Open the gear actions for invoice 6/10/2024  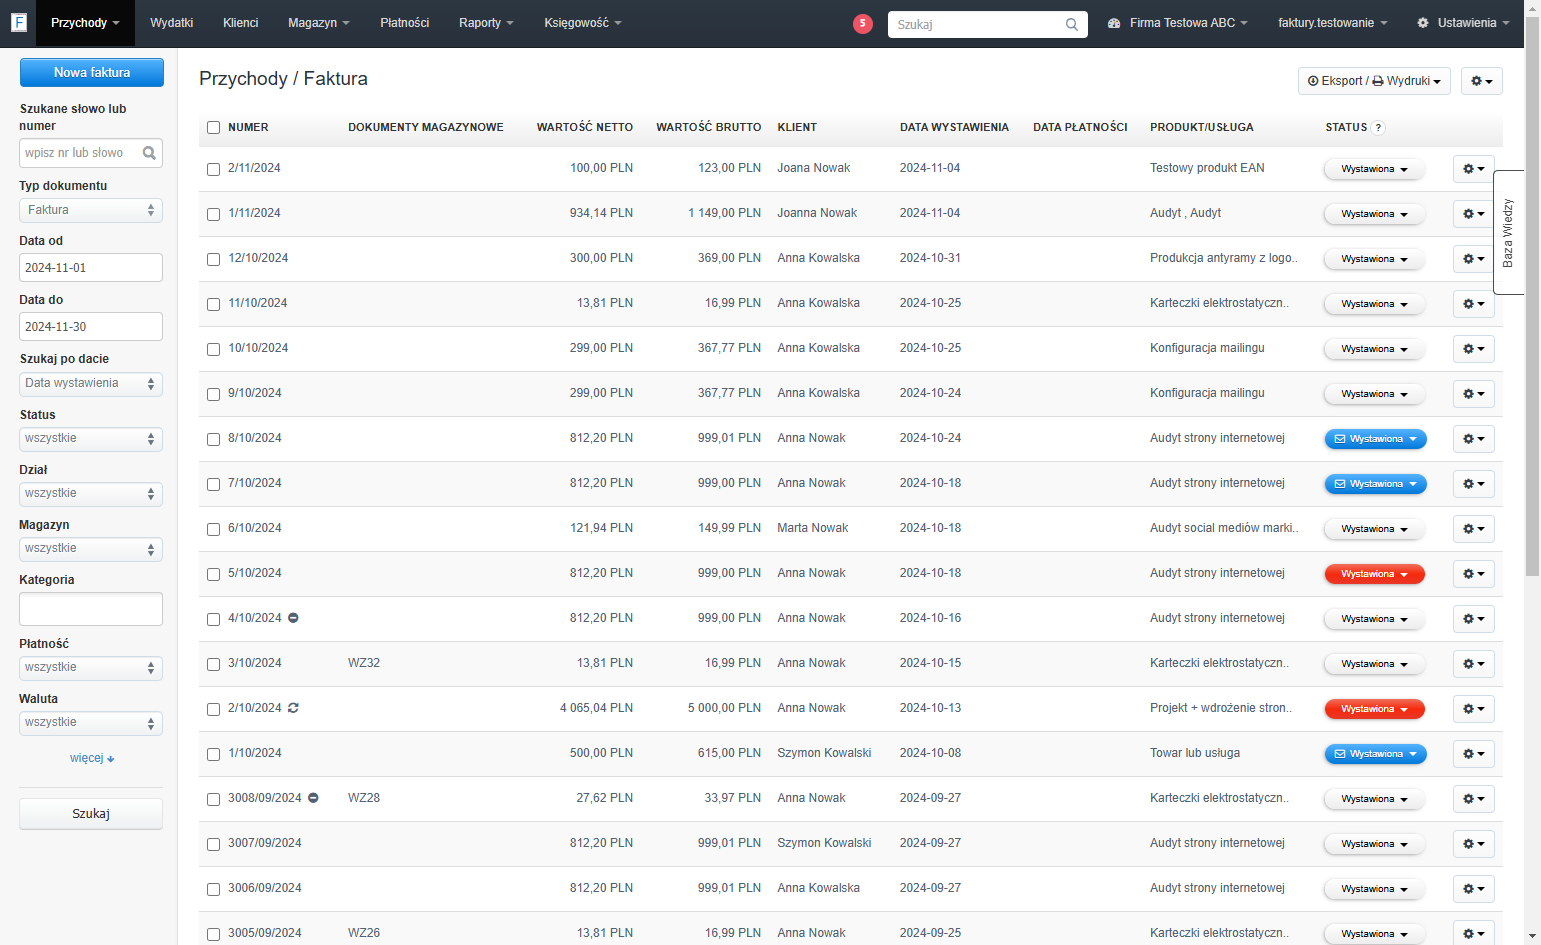tap(1473, 529)
